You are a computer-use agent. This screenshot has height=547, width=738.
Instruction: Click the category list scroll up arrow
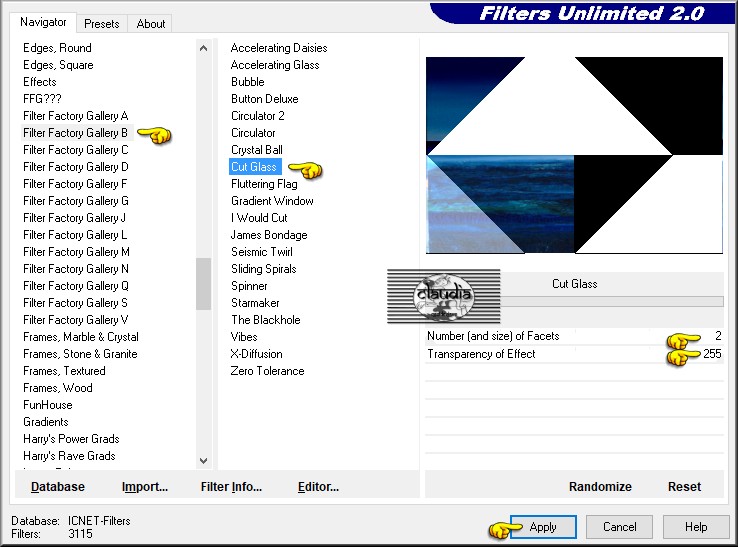[x=203, y=48]
